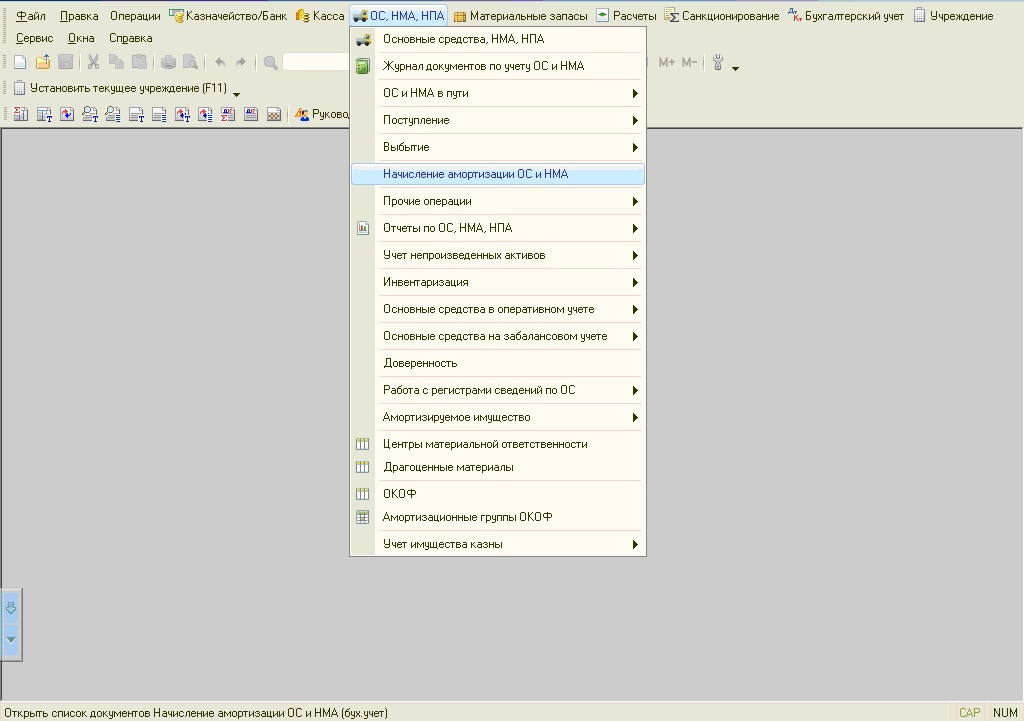The width and height of the screenshot is (1024, 721).
Task: Click the print preview icon
Action: pyautogui.click(x=191, y=63)
